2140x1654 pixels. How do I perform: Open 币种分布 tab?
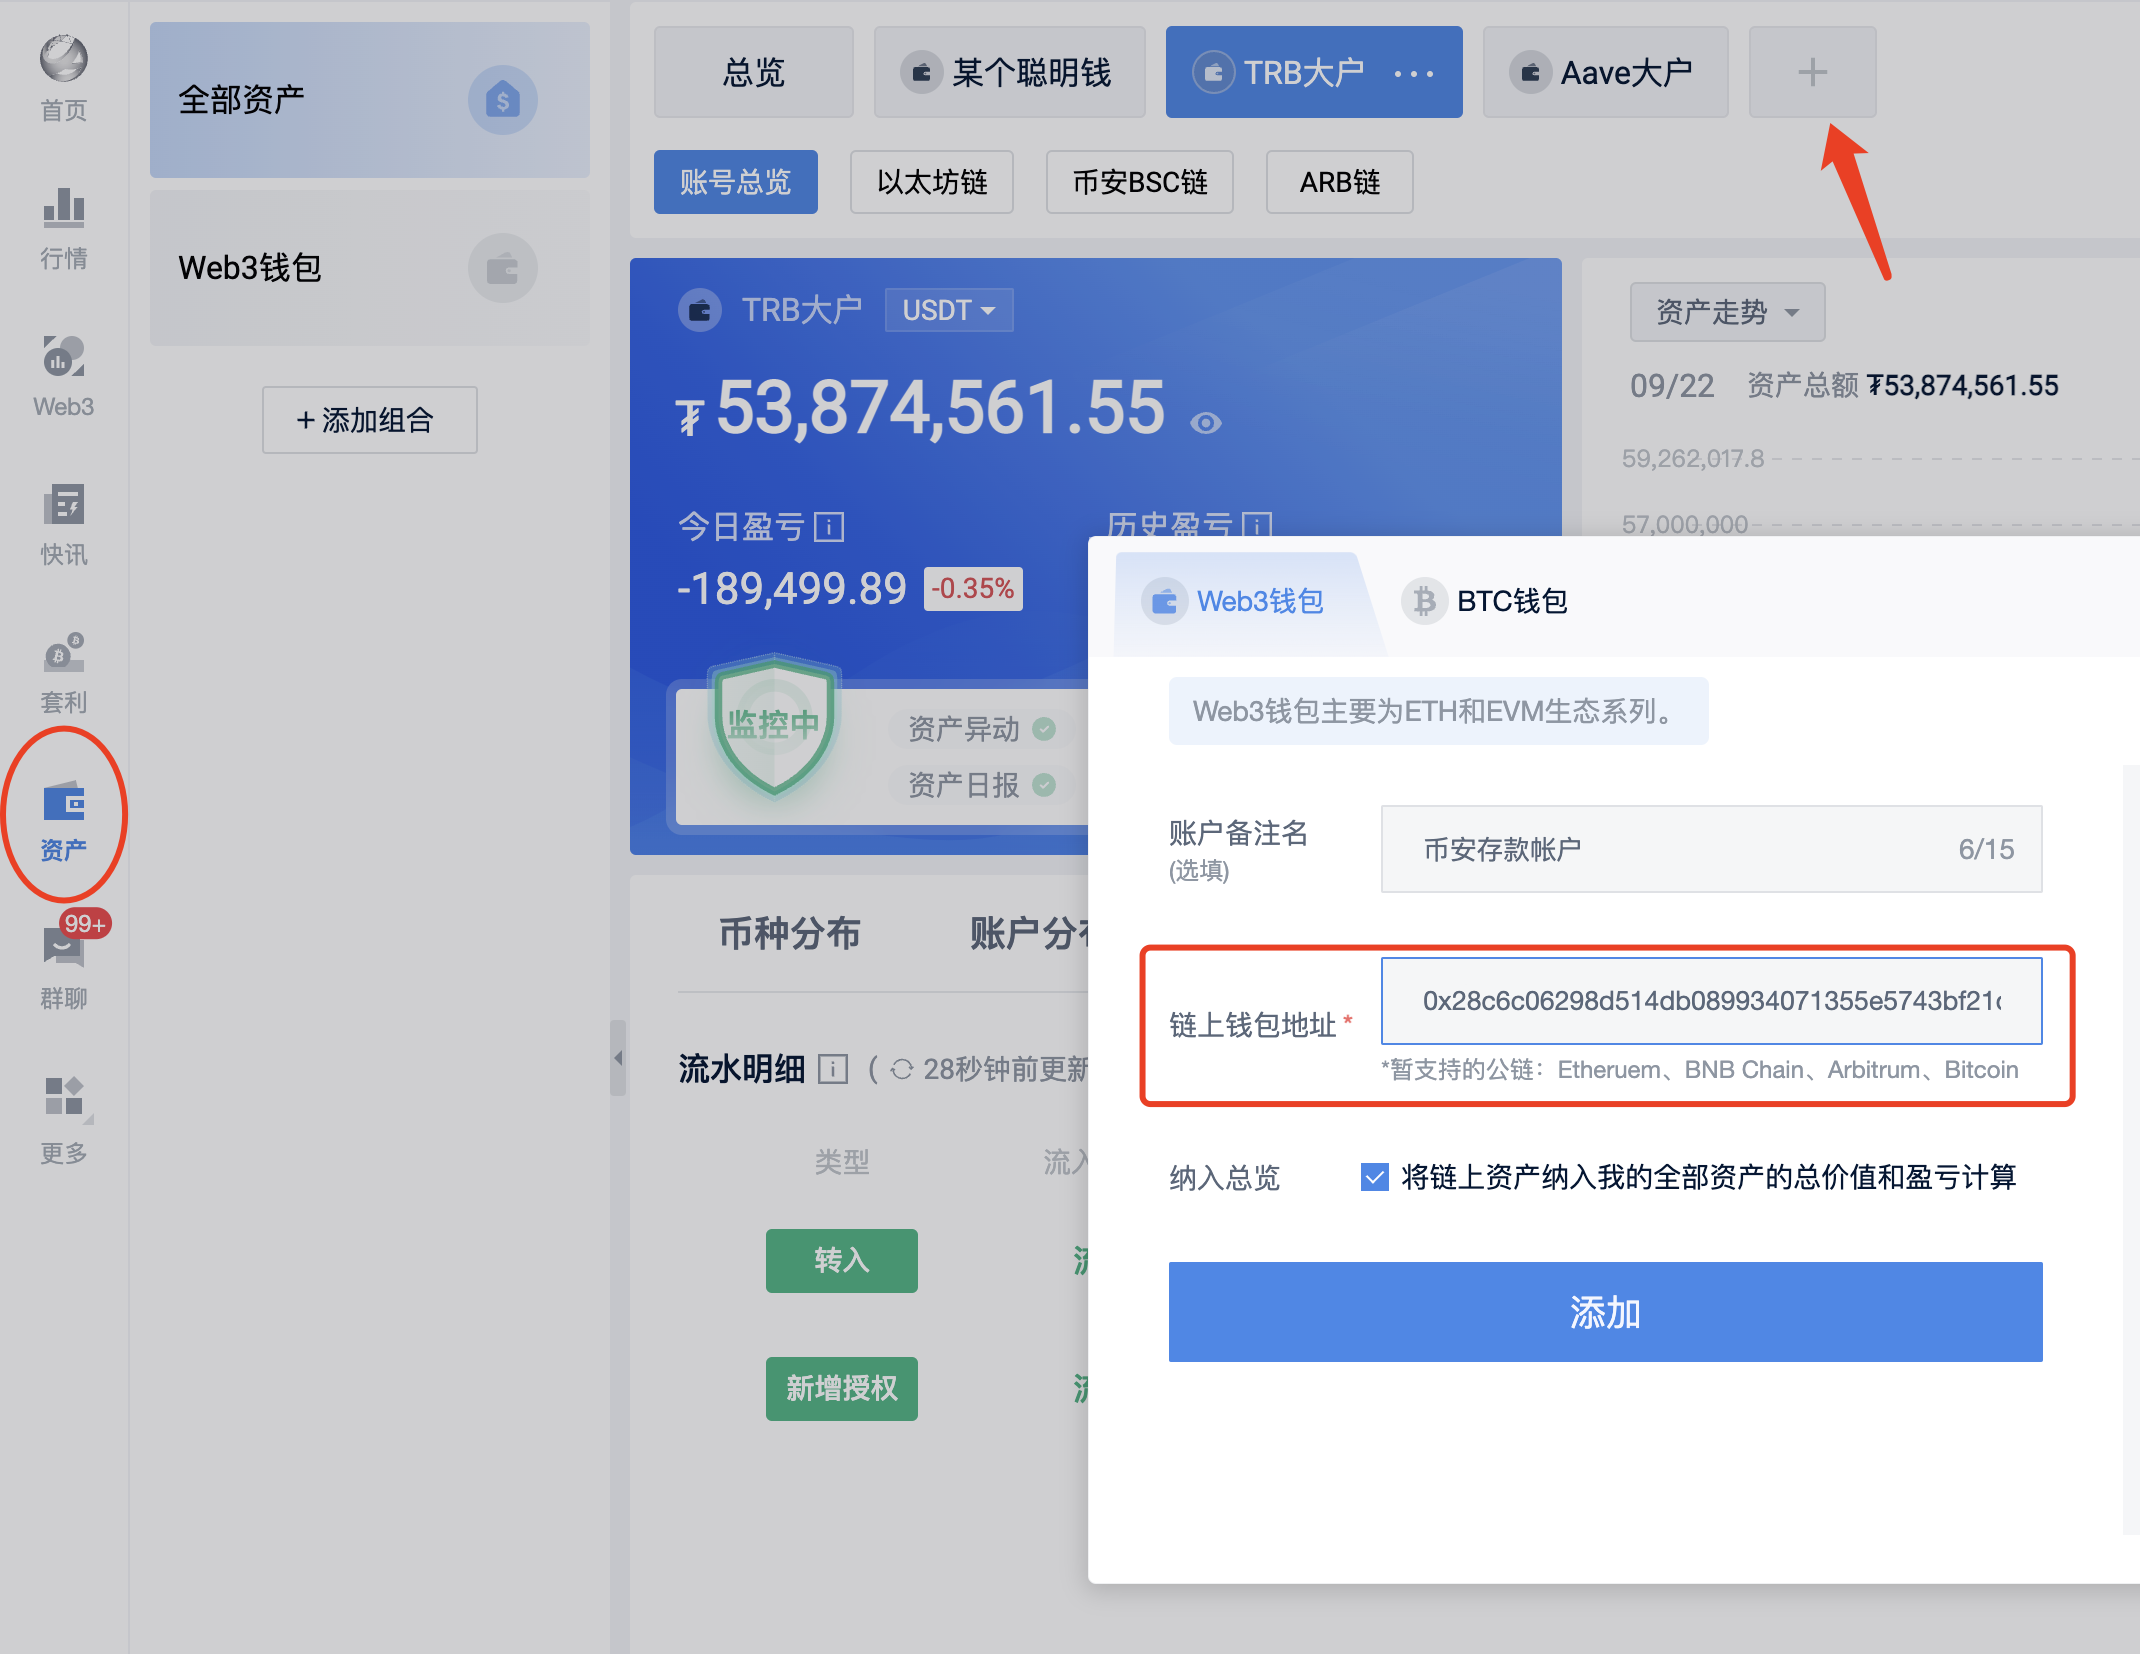(x=789, y=933)
